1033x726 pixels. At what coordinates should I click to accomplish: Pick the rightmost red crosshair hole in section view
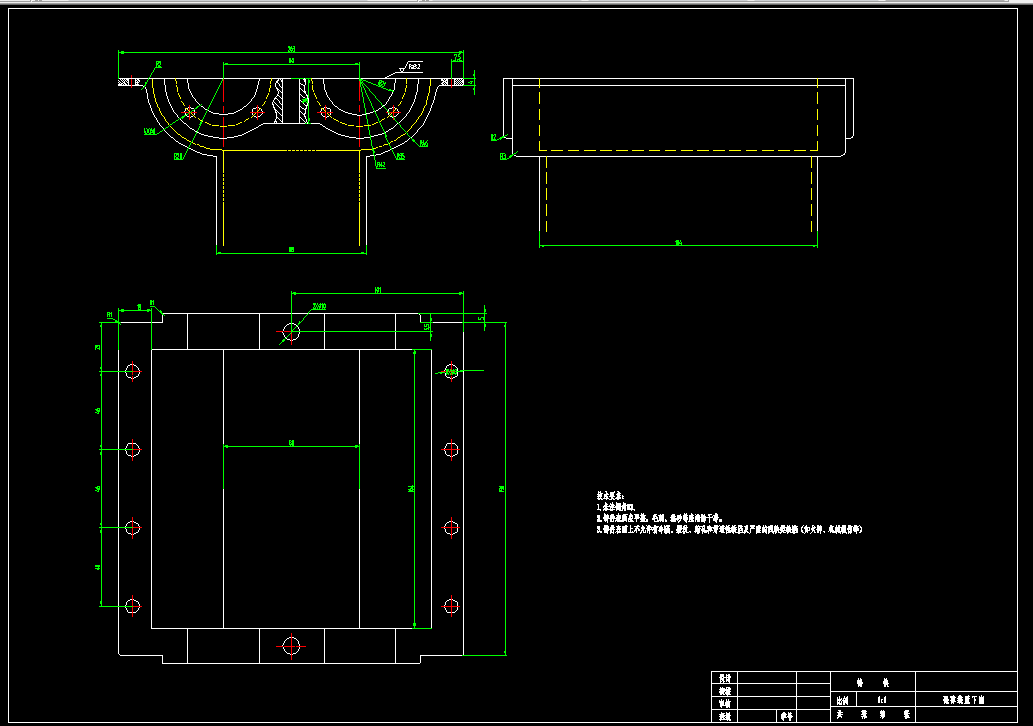(393, 112)
